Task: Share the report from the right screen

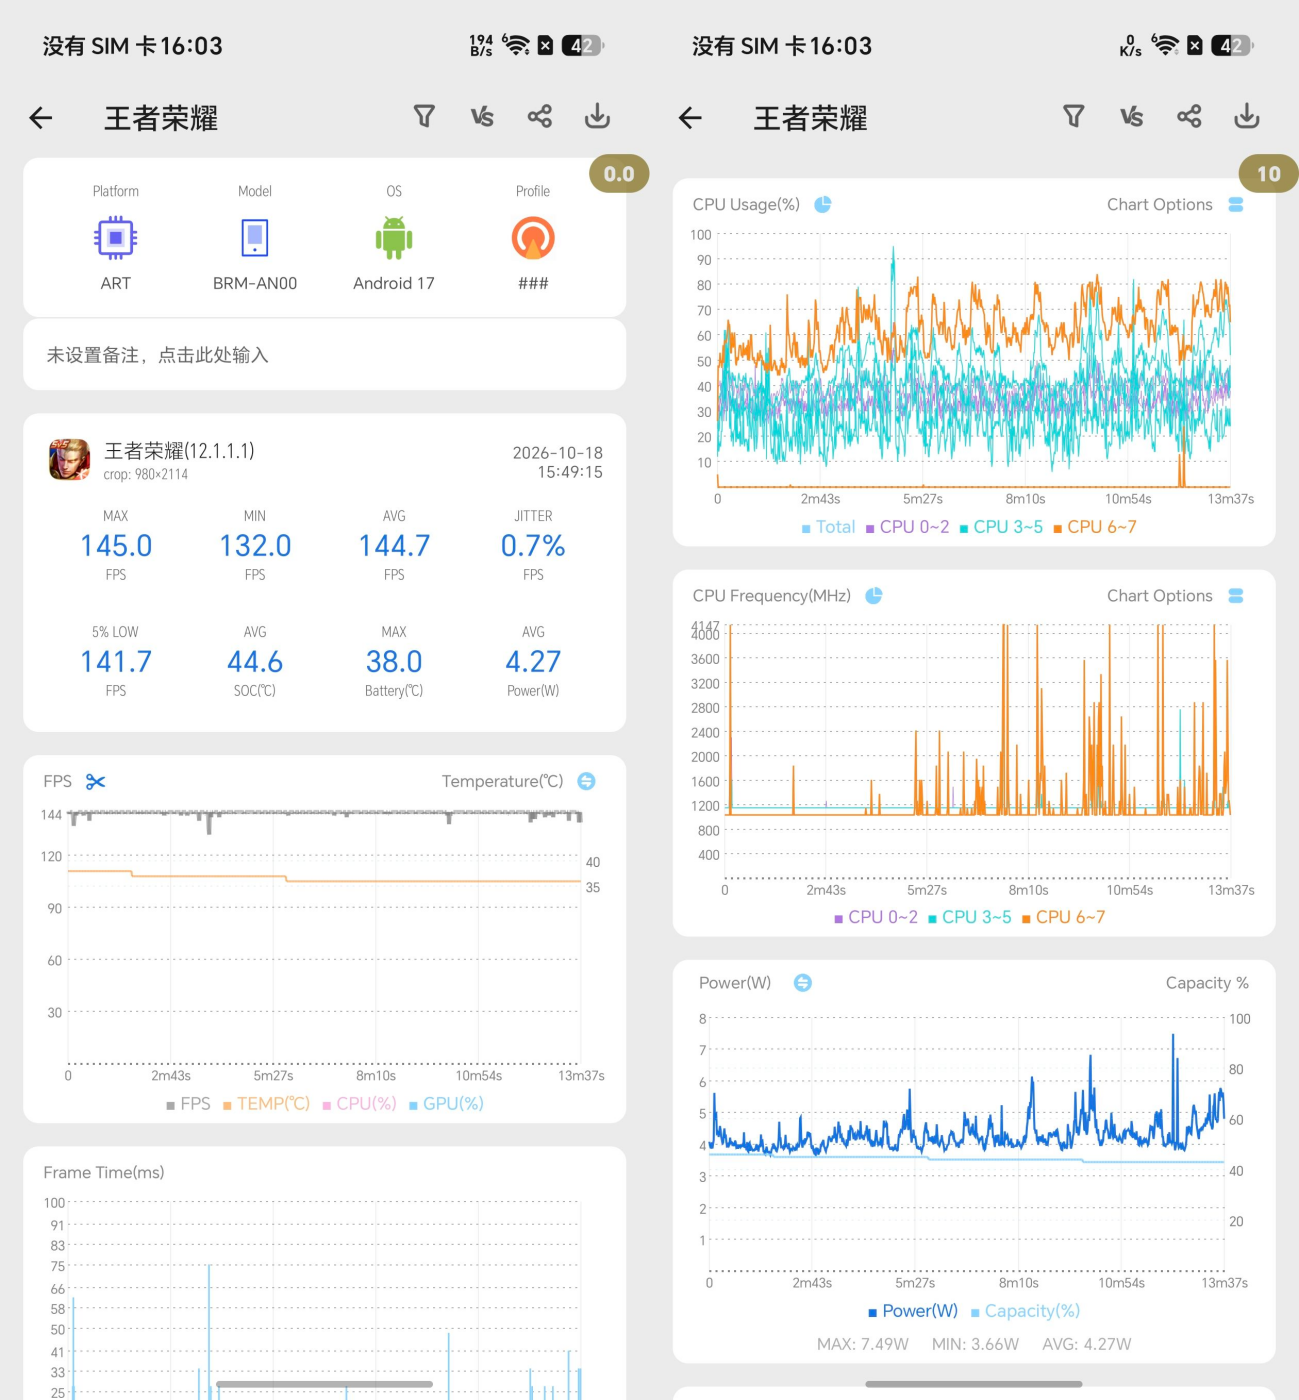Action: pyautogui.click(x=1189, y=116)
